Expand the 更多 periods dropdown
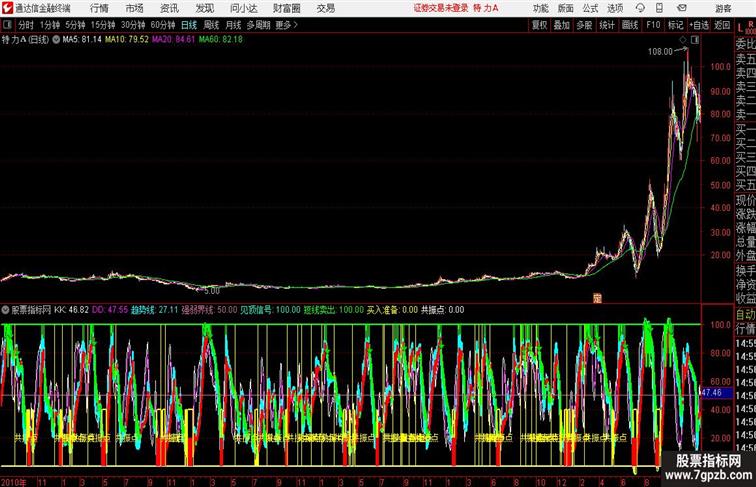This screenshot has width=756, height=487. pyautogui.click(x=286, y=25)
